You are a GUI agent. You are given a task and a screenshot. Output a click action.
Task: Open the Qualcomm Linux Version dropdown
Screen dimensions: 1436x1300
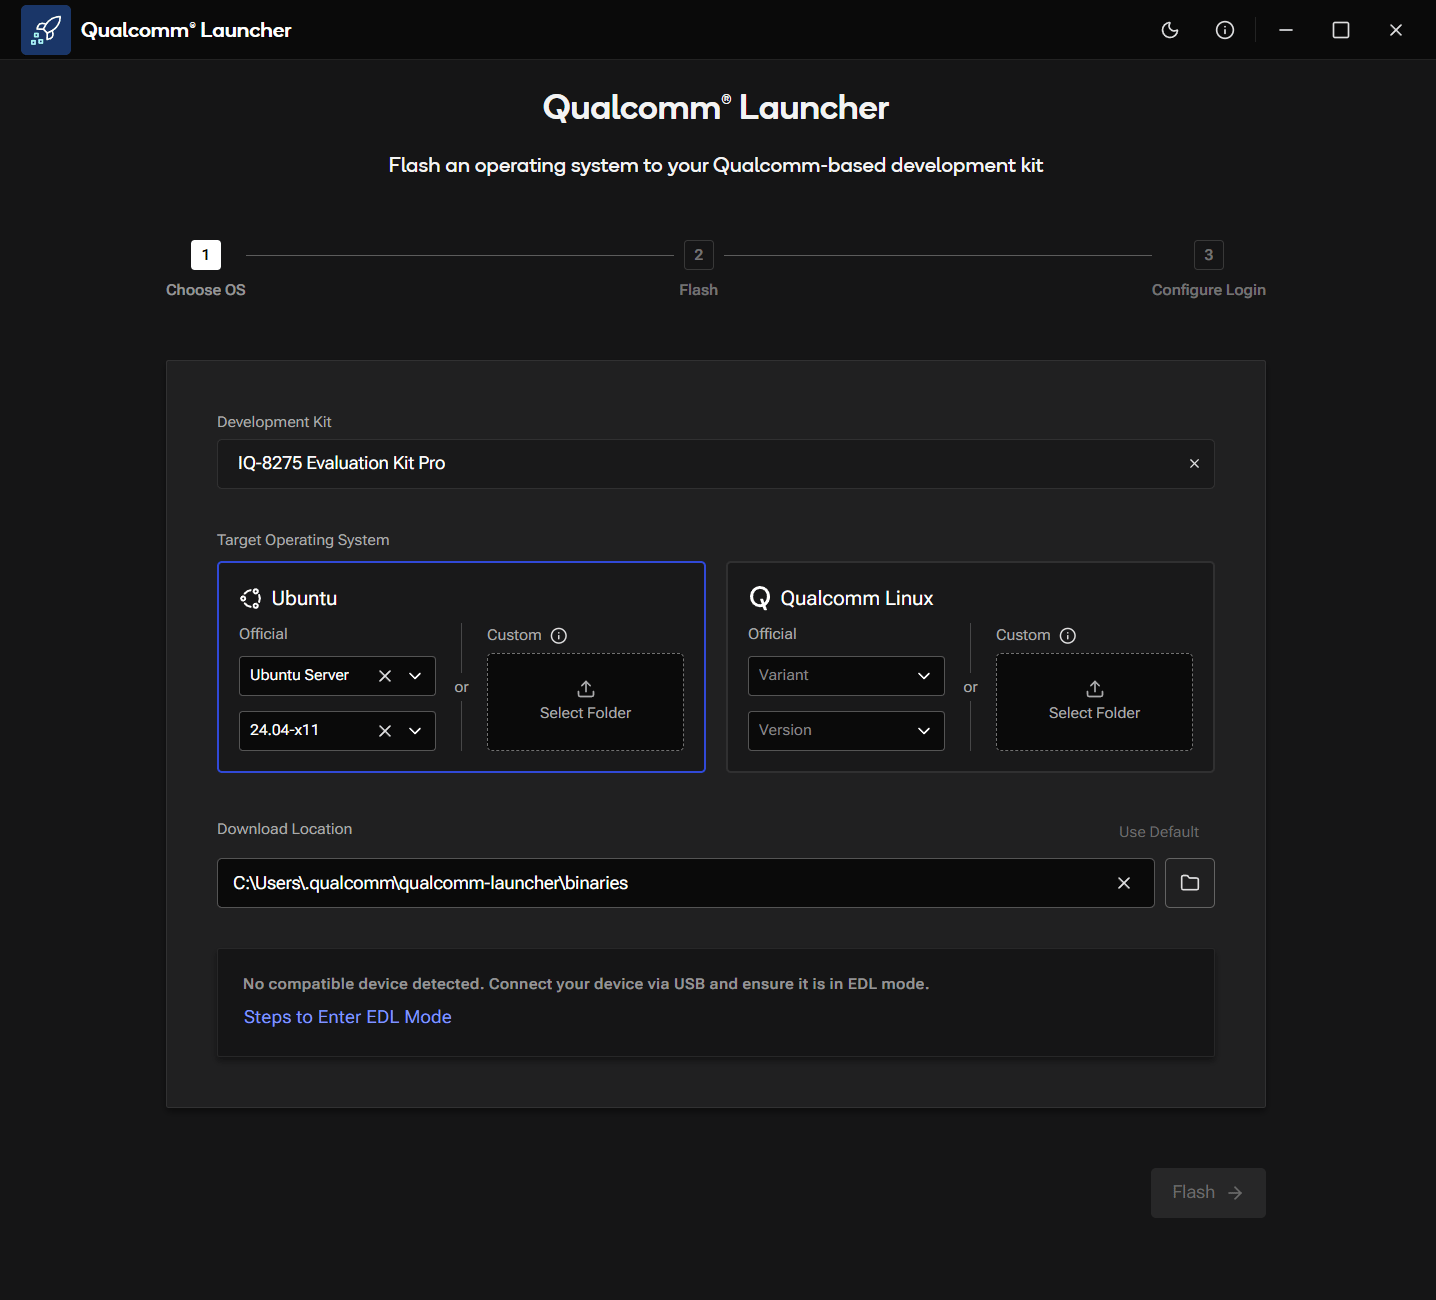[x=846, y=731]
